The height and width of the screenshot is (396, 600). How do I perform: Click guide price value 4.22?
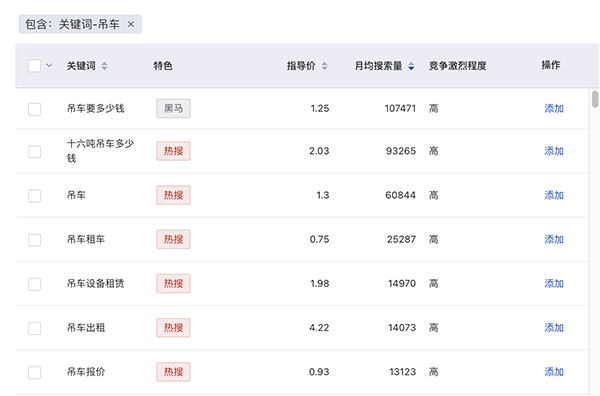319,328
